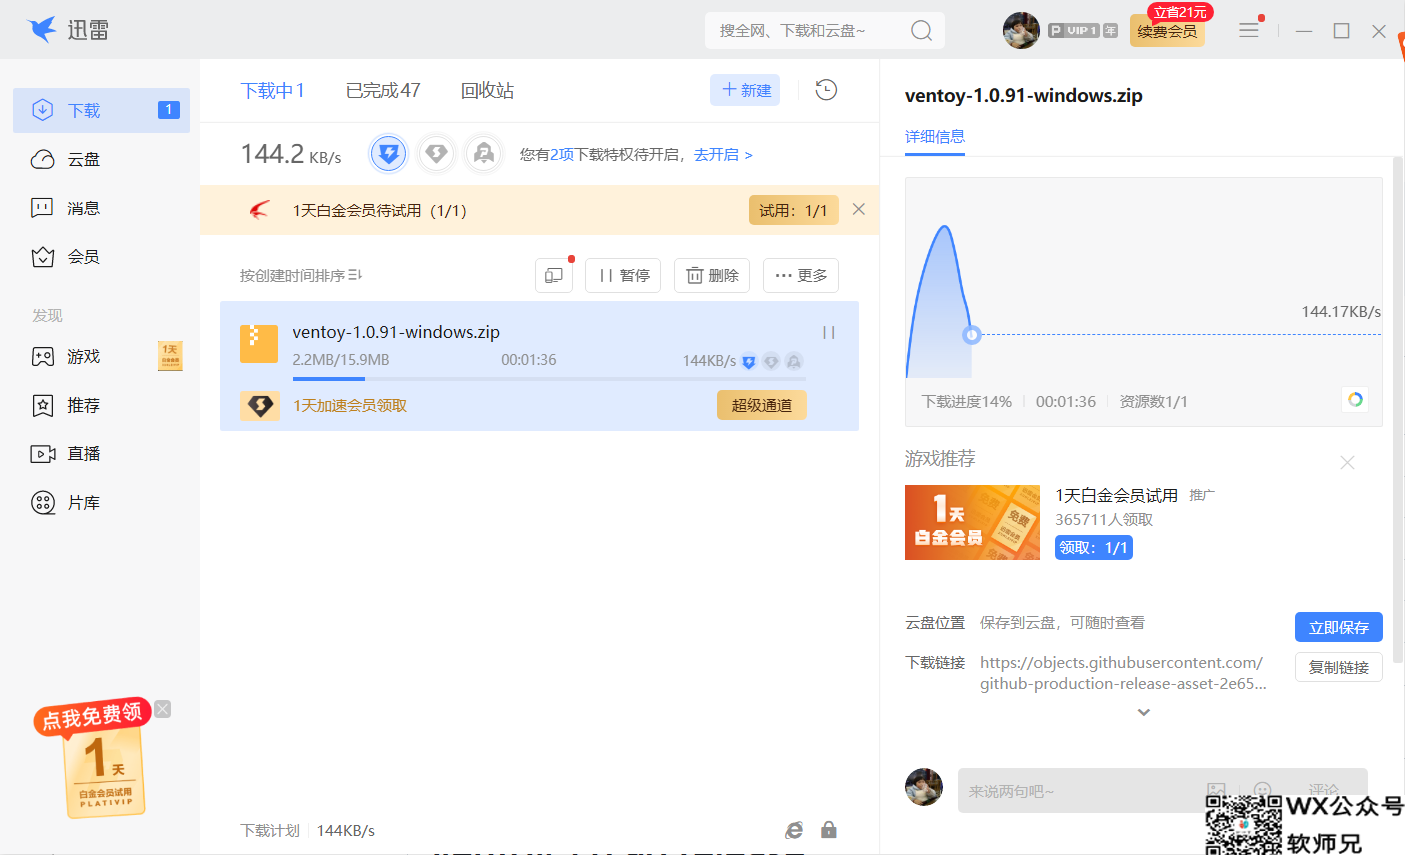This screenshot has height=855, width=1405.
Task: Switch to 已完成 47 tab
Action: point(383,91)
